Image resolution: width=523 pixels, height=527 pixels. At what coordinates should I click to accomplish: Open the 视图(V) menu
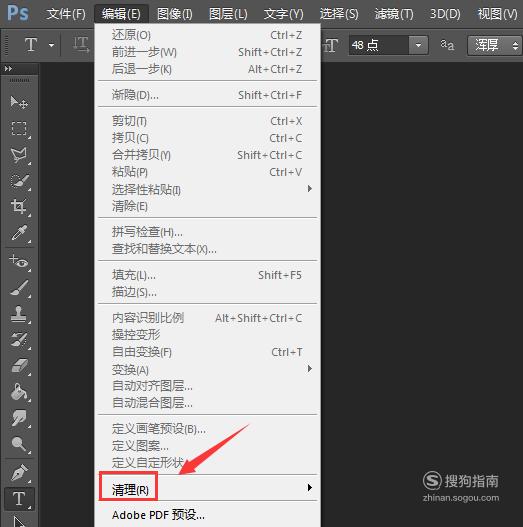click(x=497, y=14)
